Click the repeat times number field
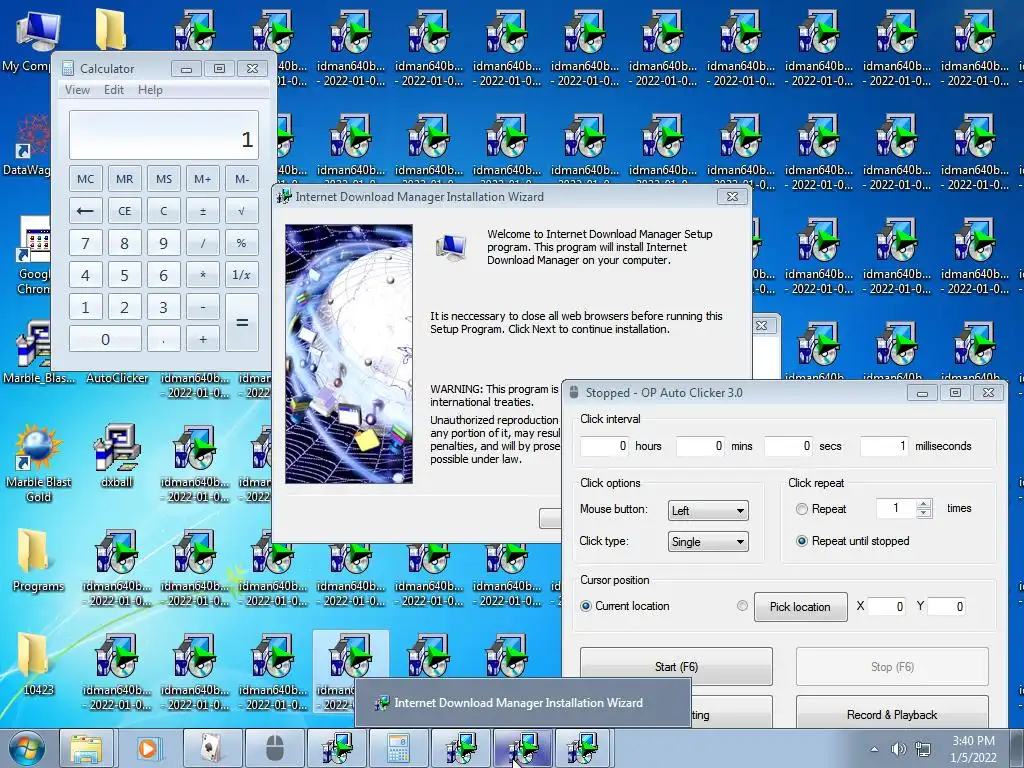The width and height of the screenshot is (1024, 768). pyautogui.click(x=896, y=508)
